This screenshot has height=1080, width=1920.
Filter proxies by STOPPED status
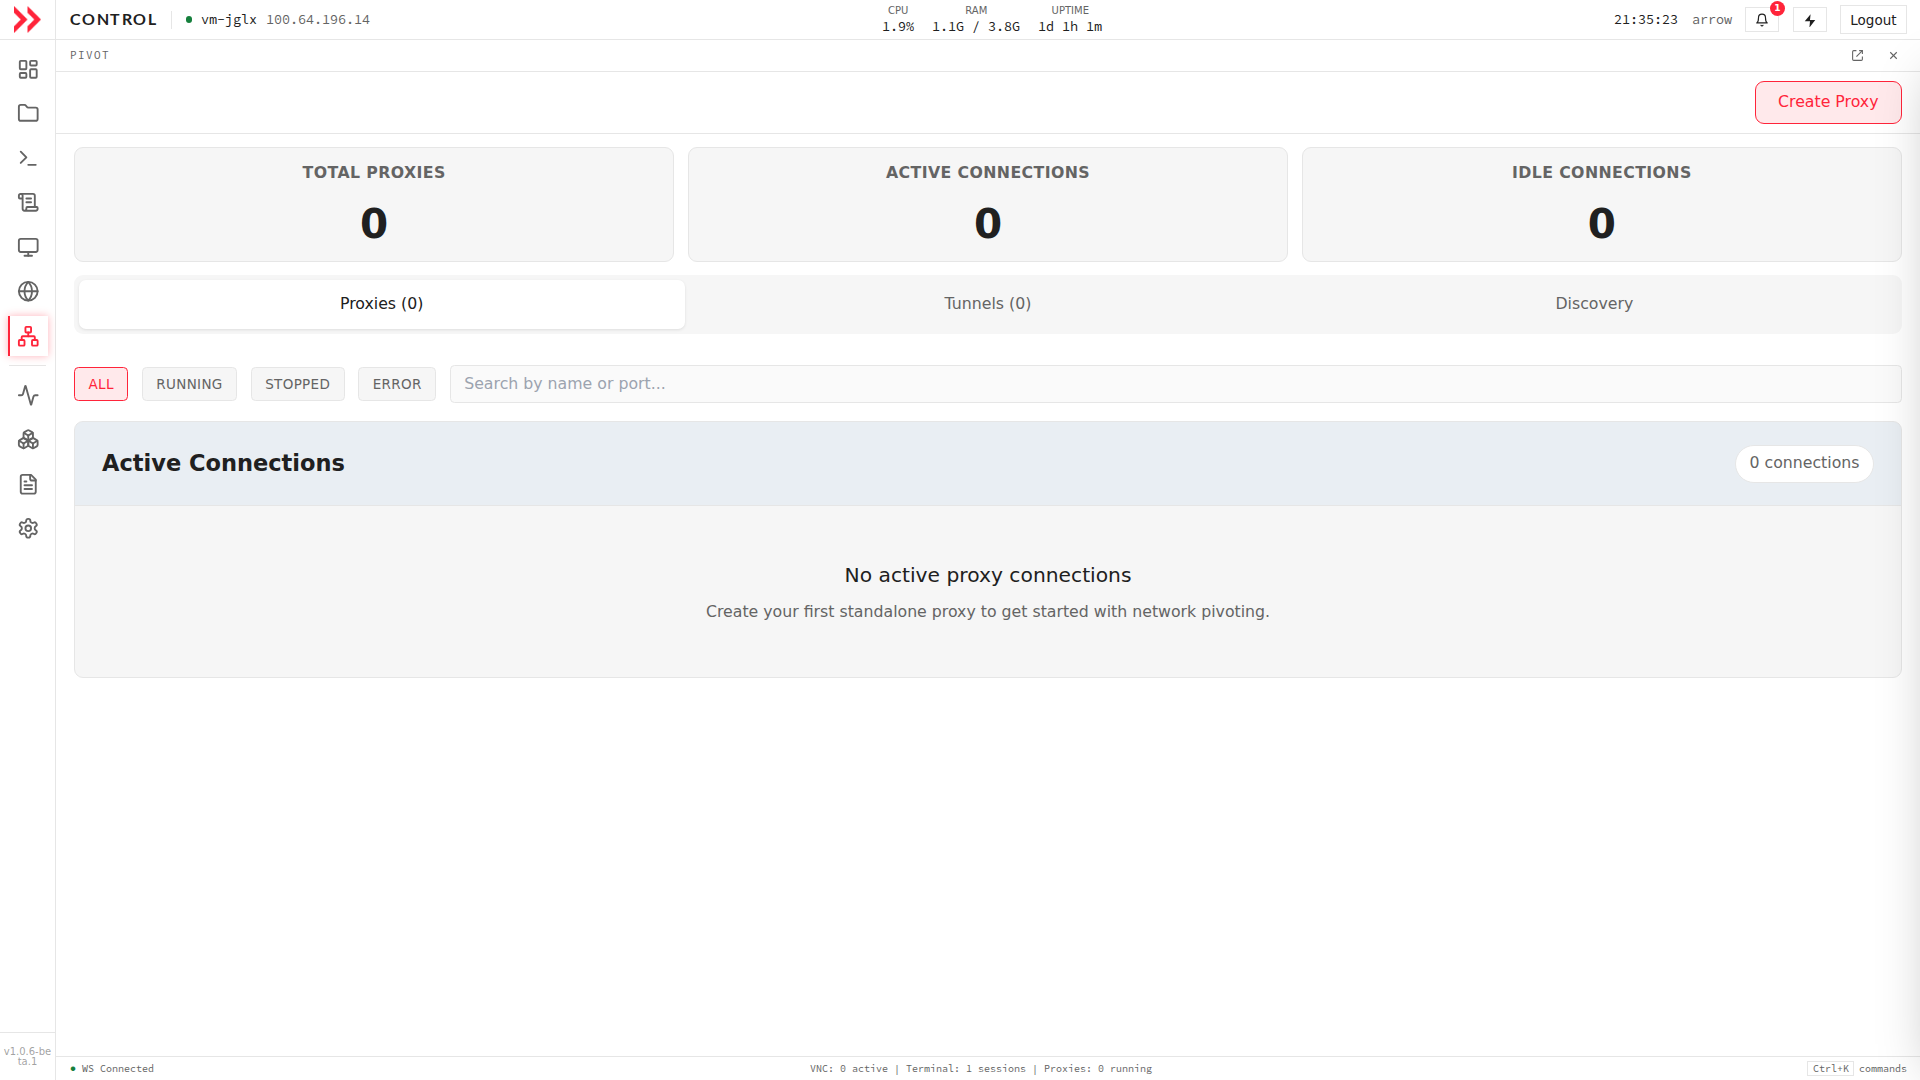[297, 384]
